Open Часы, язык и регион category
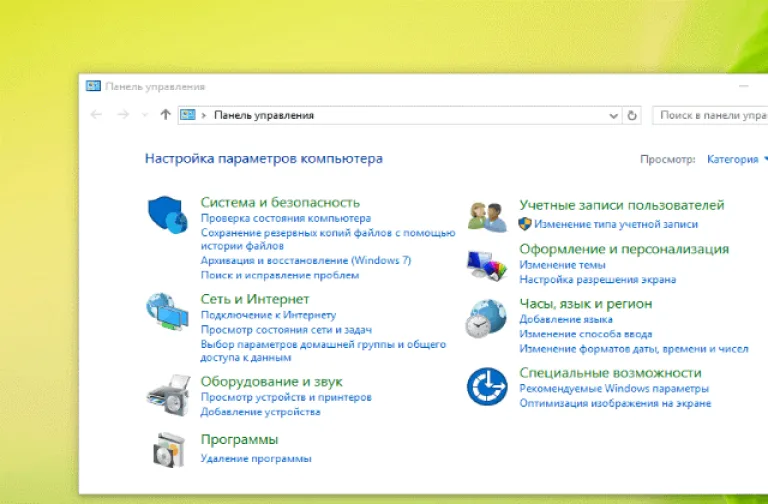Screen dimensions: 768x504 coord(586,304)
